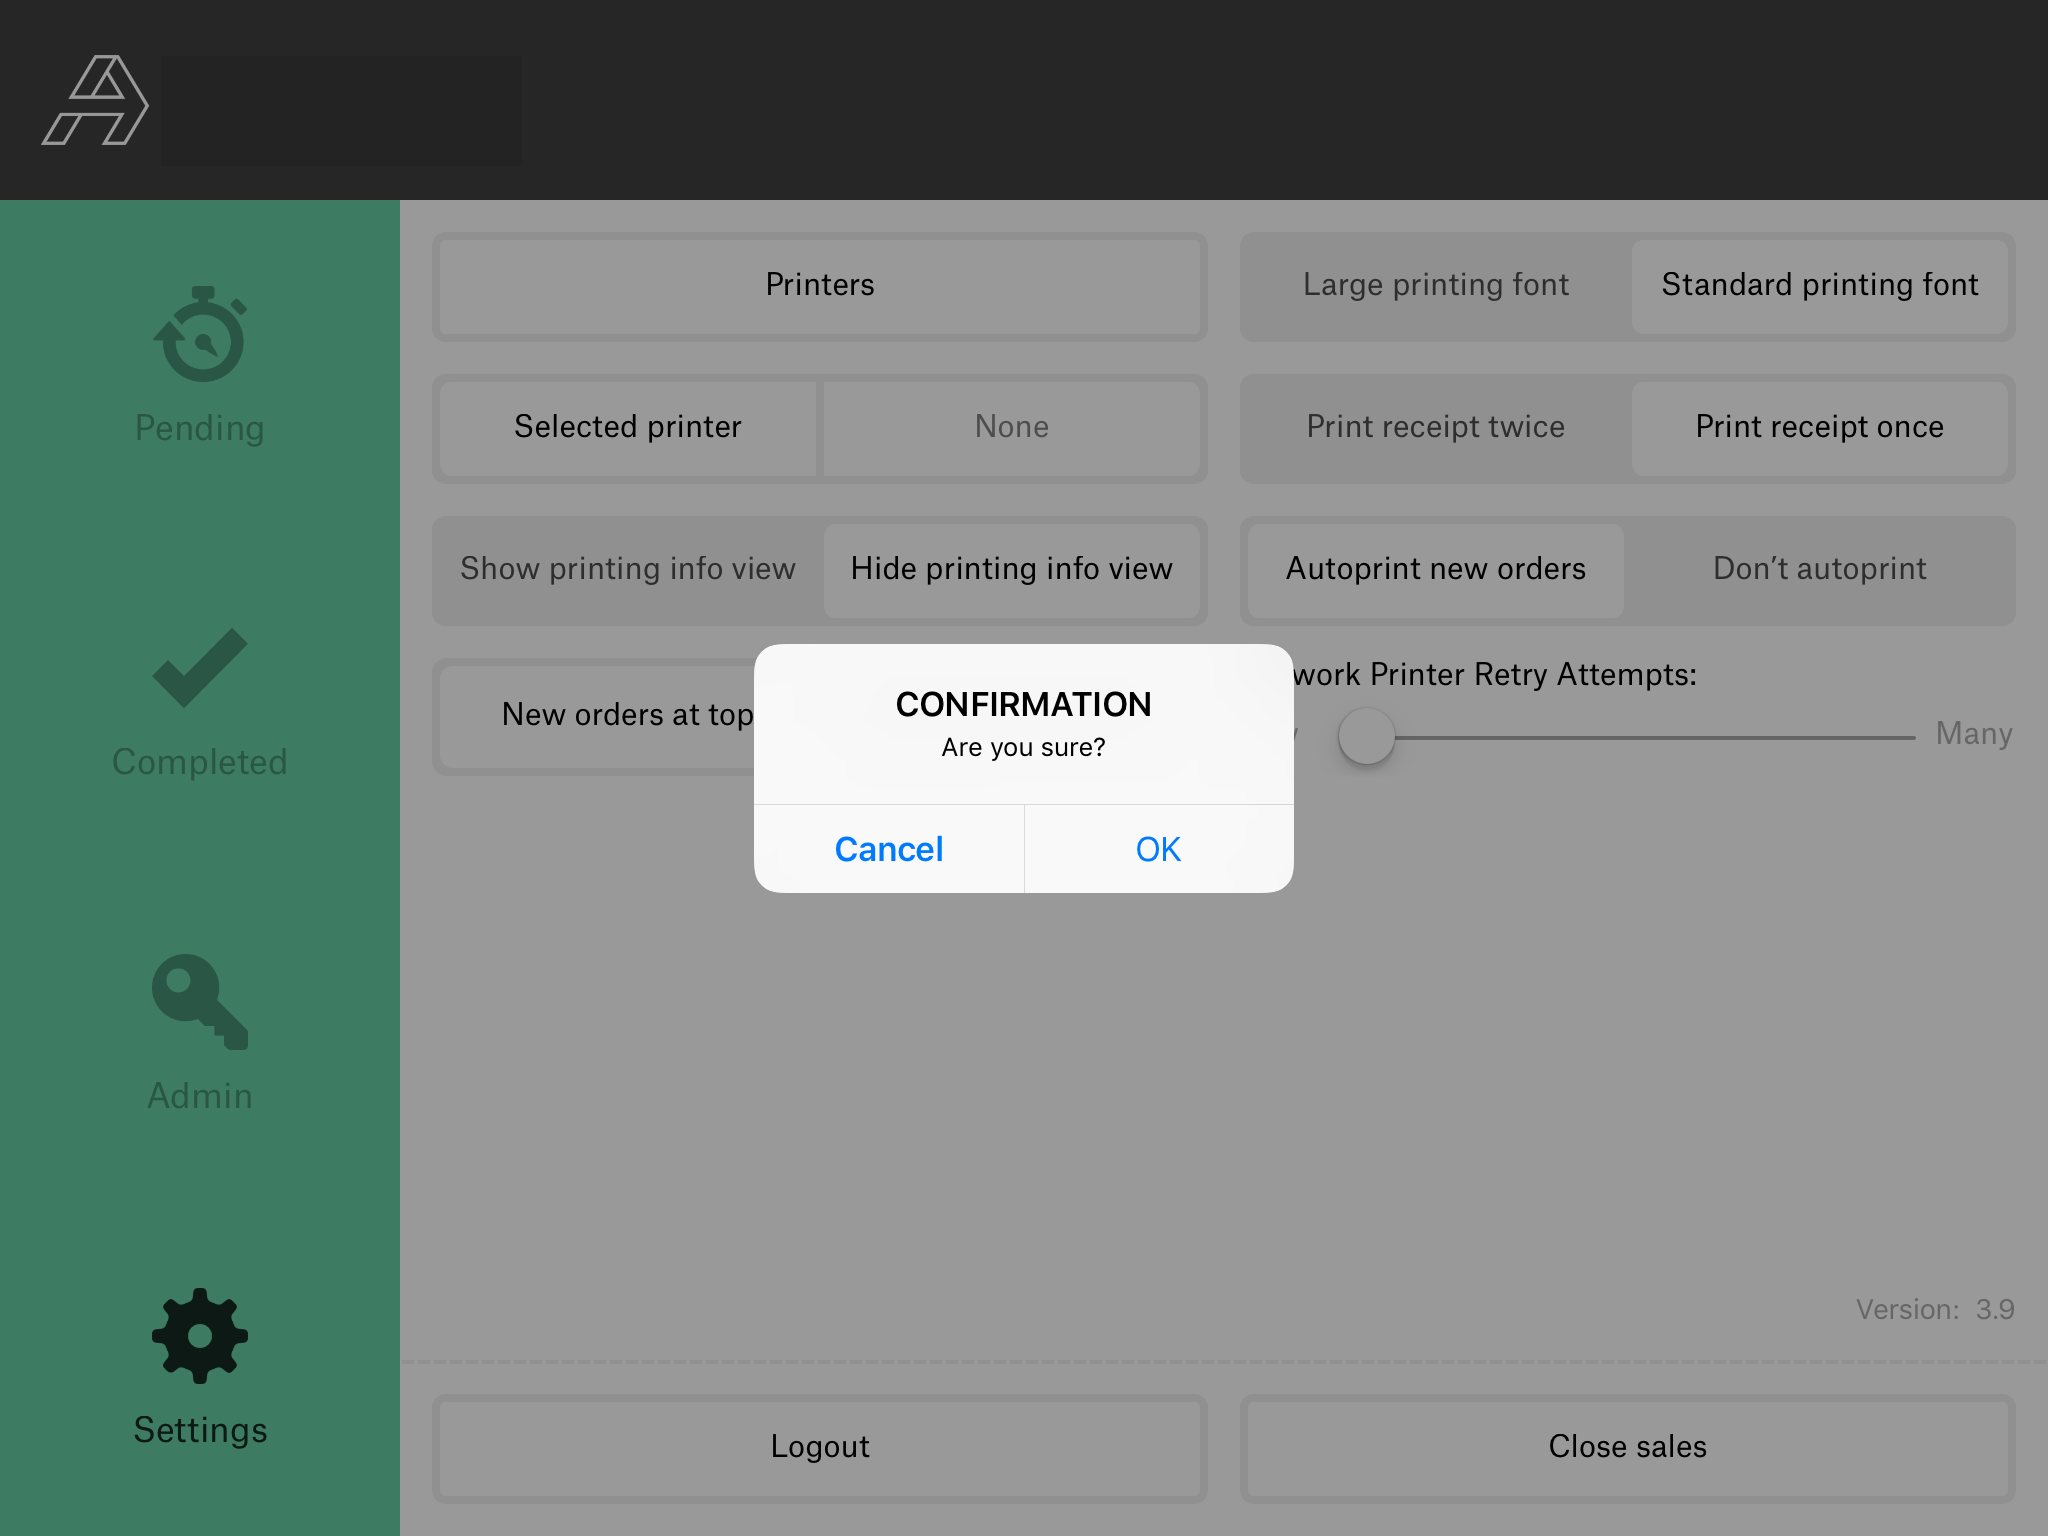Confirm by pressing OK in dialog
2048x1536 pixels.
pos(1158,849)
